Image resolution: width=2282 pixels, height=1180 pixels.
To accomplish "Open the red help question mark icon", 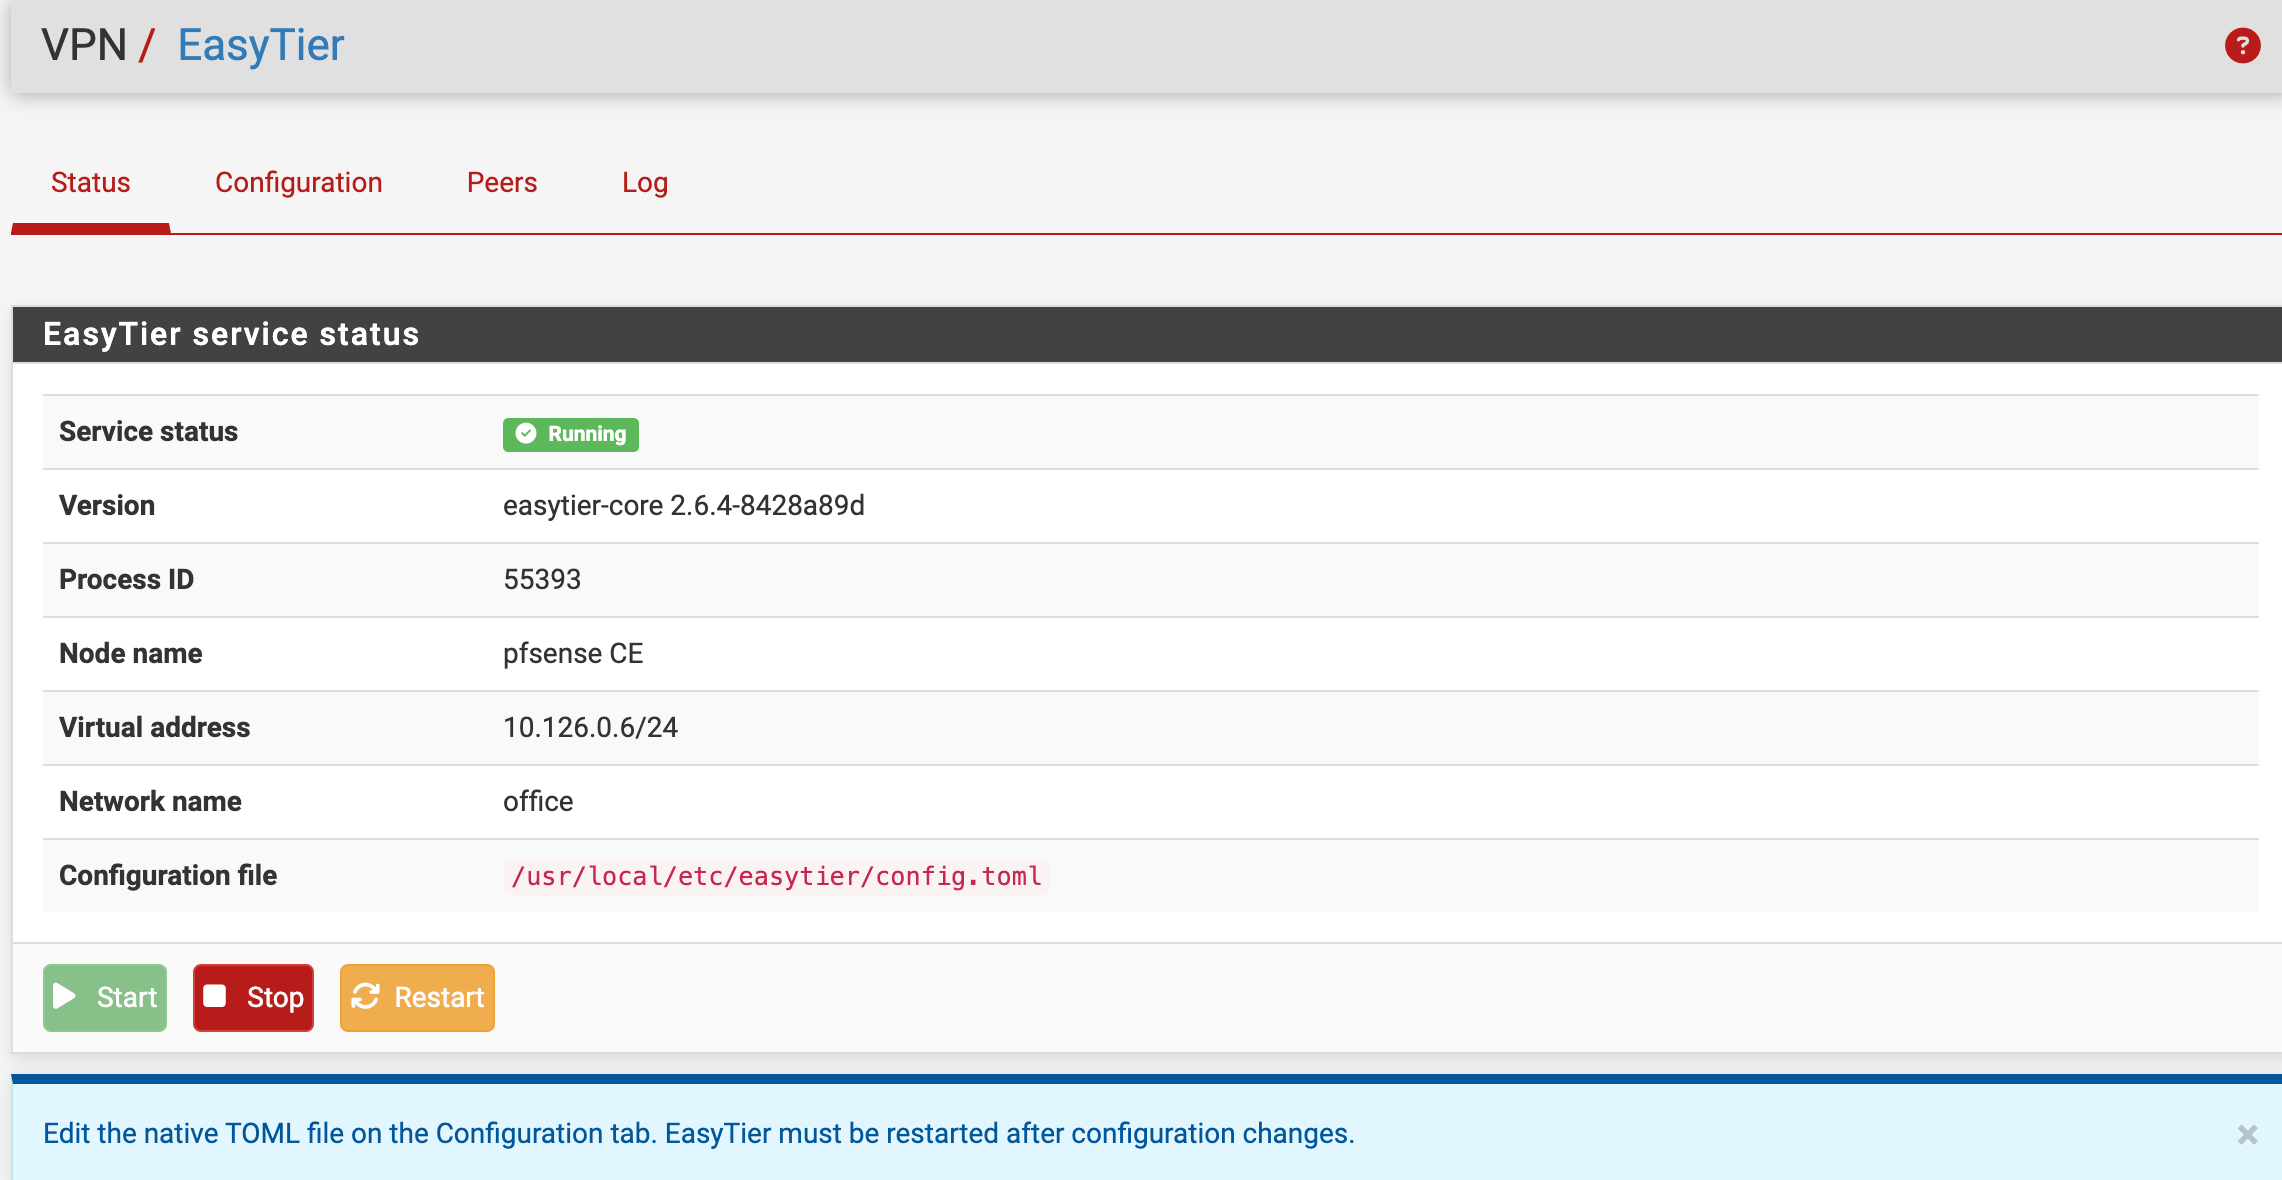I will pos(2242,45).
